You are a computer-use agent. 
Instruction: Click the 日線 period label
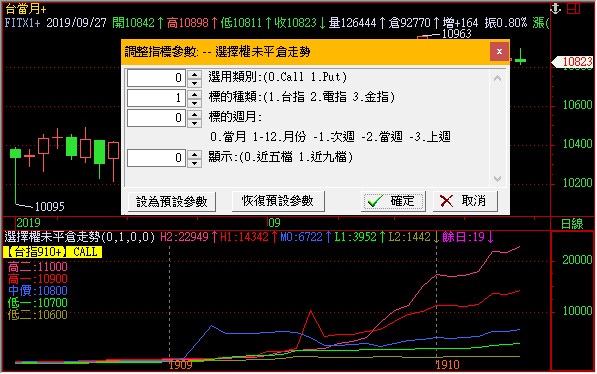point(572,224)
